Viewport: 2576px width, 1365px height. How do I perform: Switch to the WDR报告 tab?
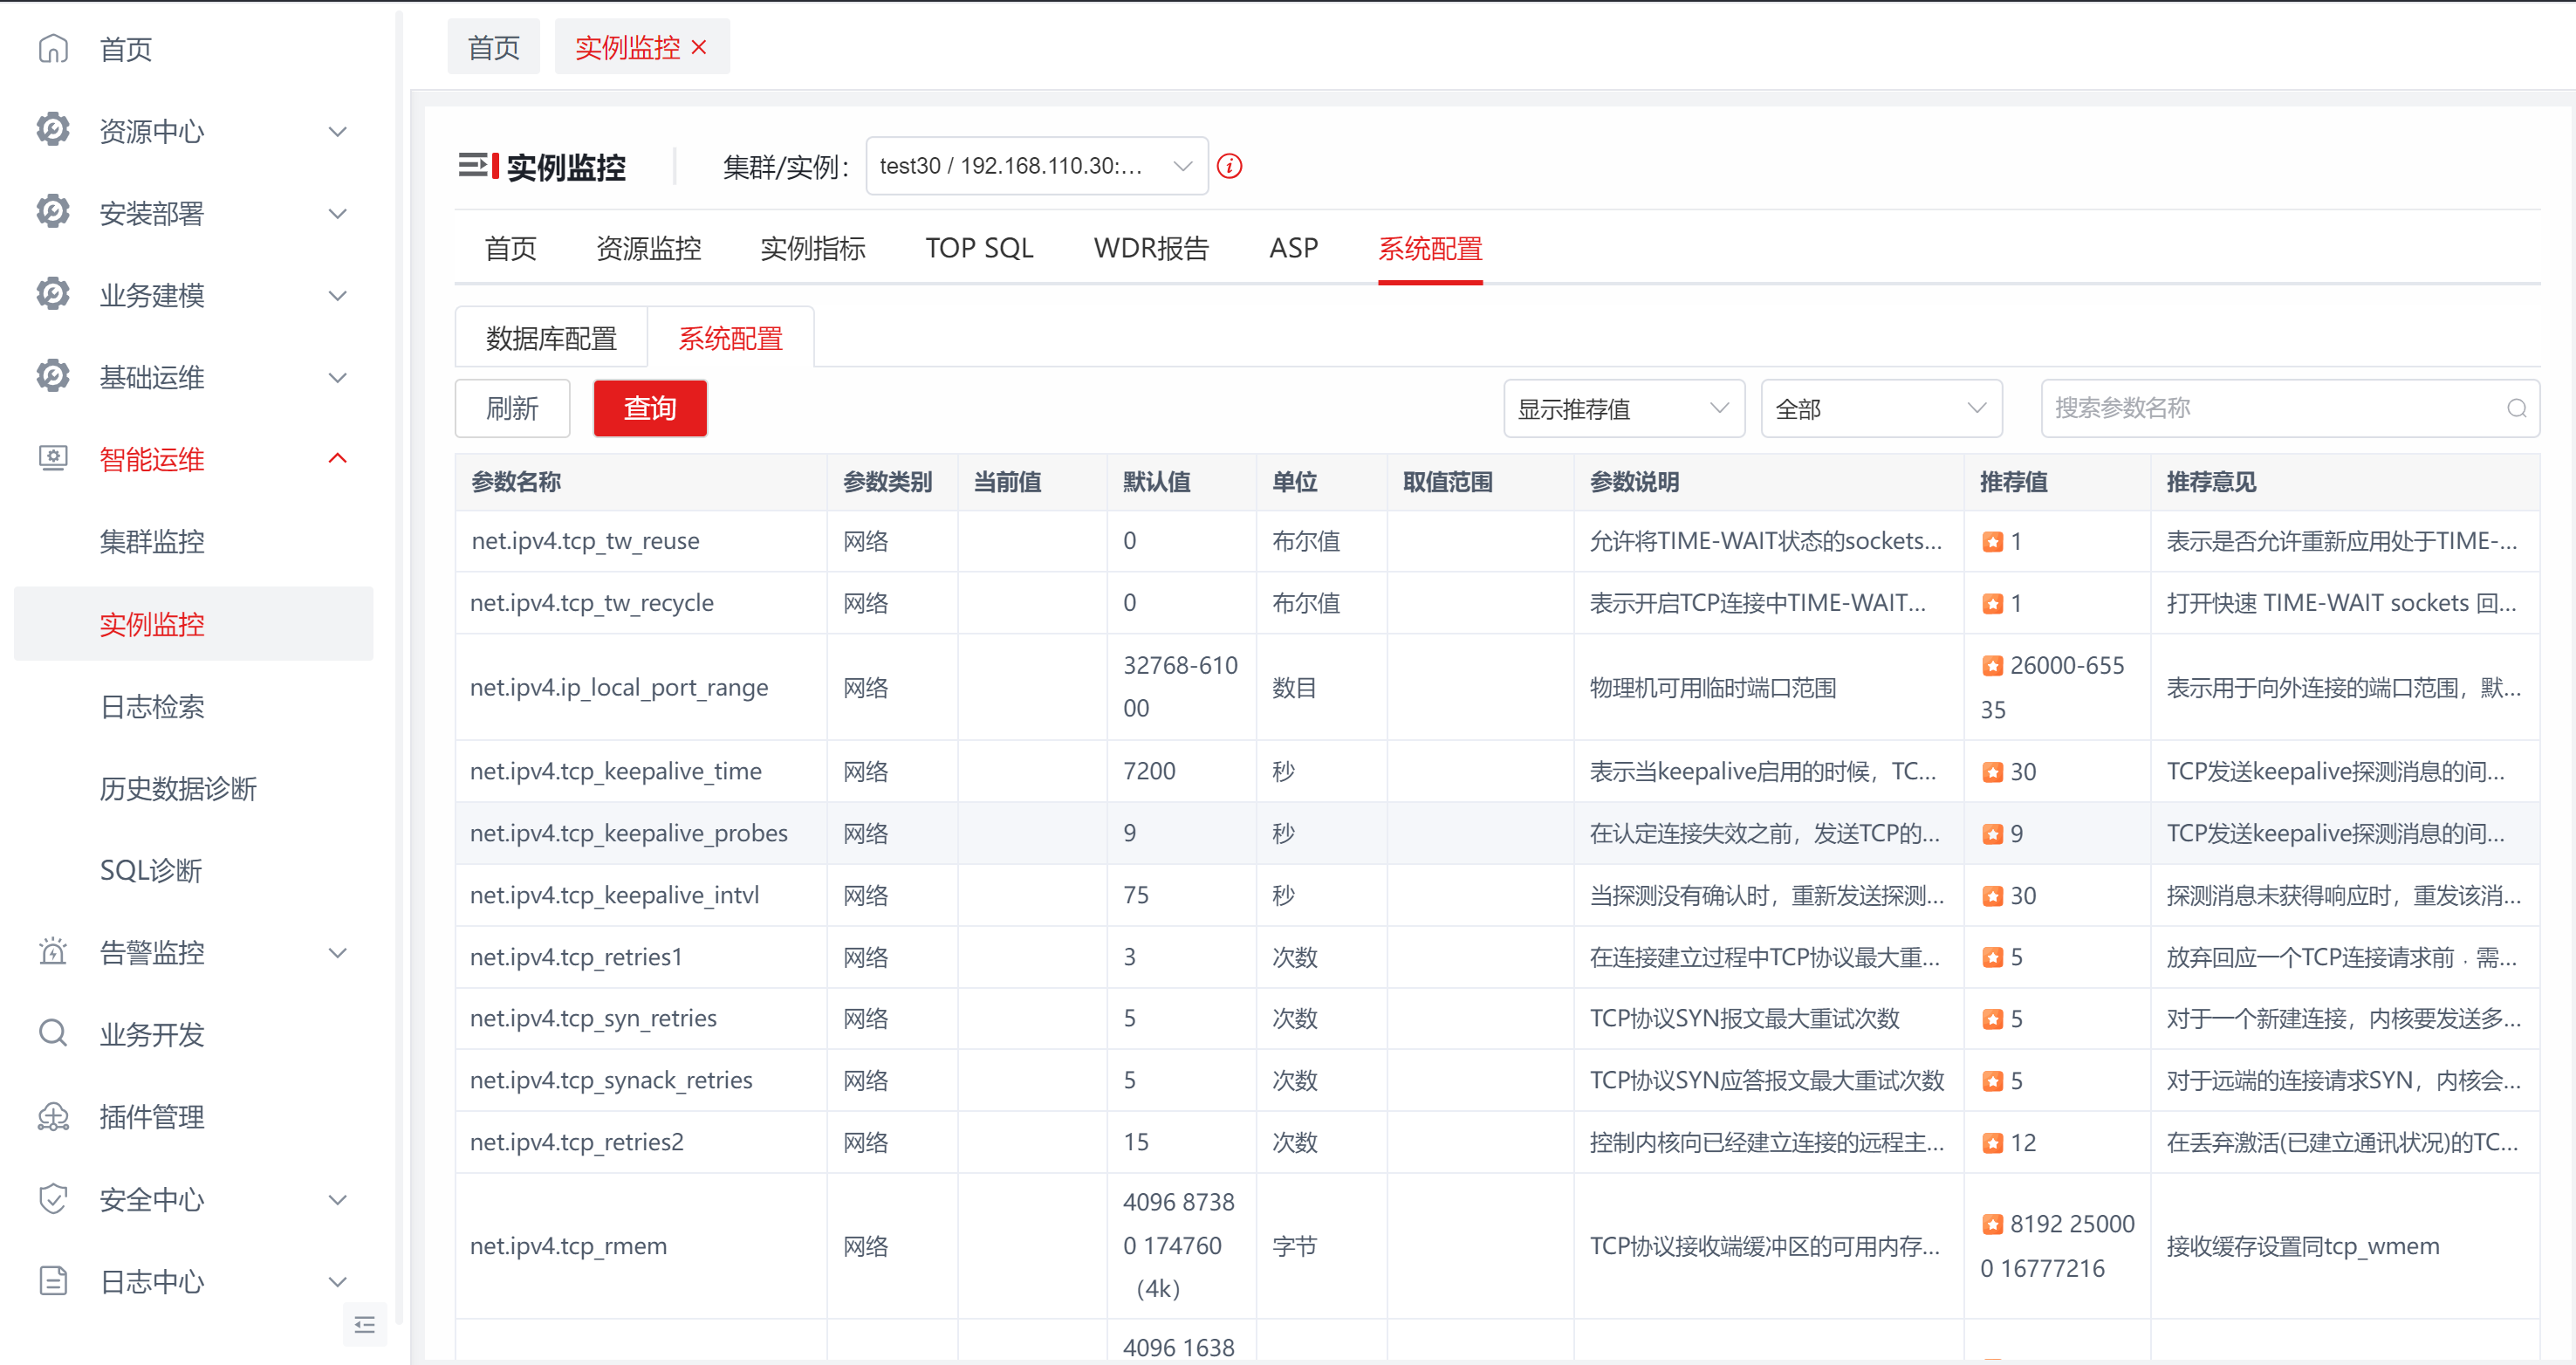point(1151,248)
